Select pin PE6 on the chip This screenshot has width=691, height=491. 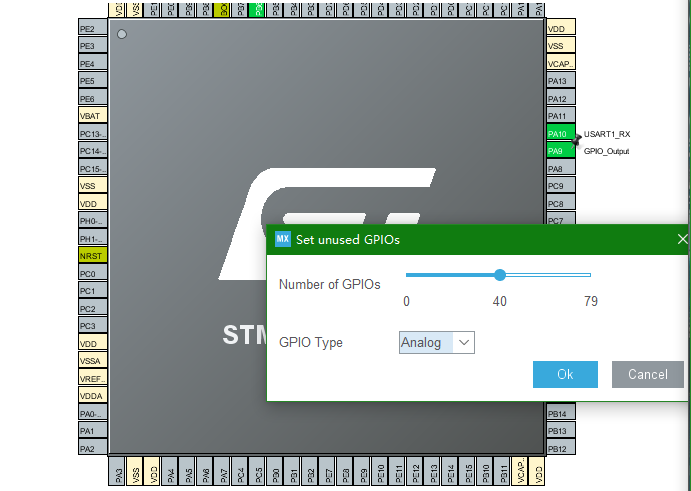[x=93, y=97]
